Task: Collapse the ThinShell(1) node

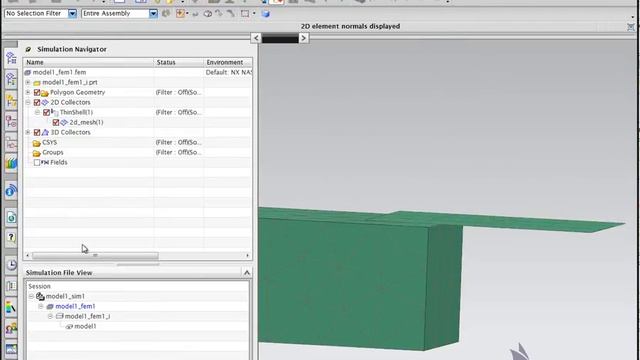Action: point(37,112)
